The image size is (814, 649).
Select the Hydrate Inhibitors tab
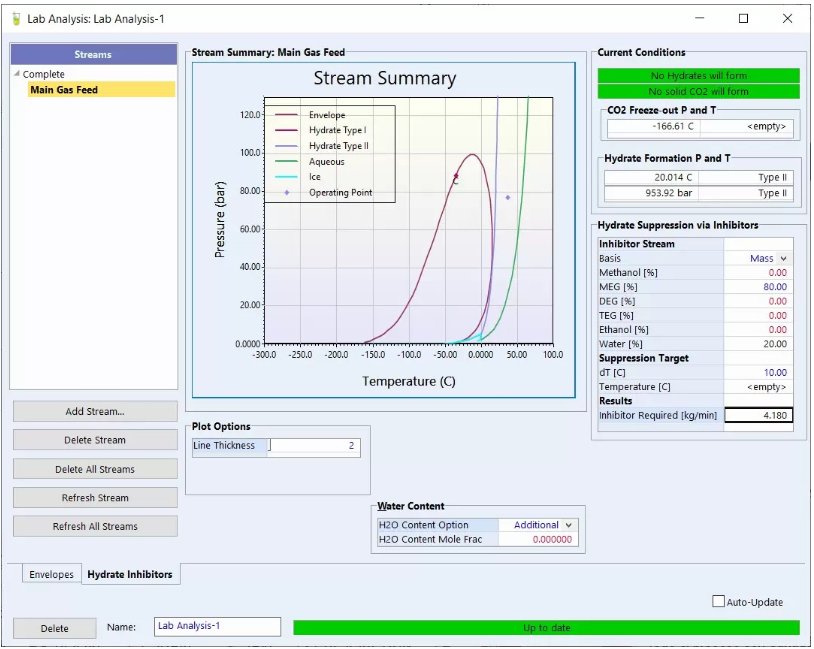130,575
